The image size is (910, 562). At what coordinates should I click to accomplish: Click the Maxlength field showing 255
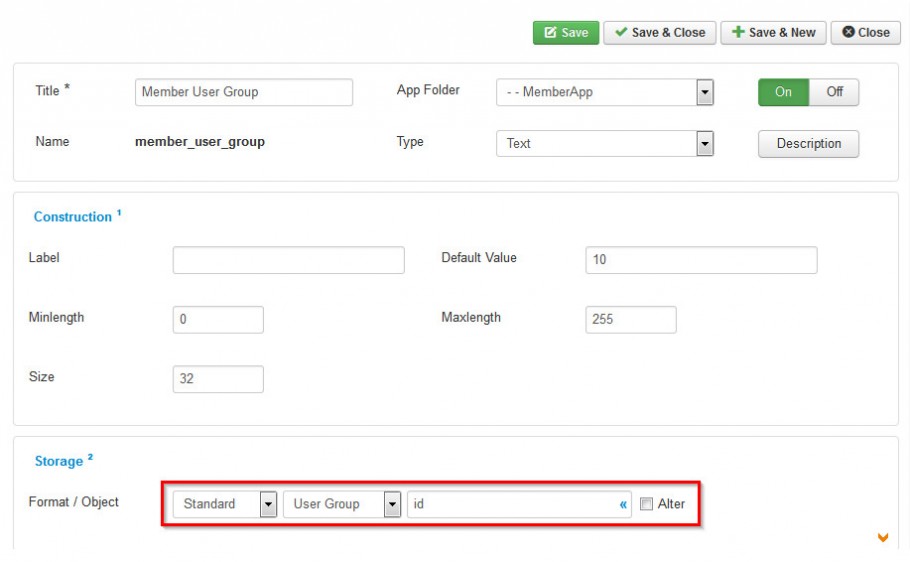pos(631,320)
